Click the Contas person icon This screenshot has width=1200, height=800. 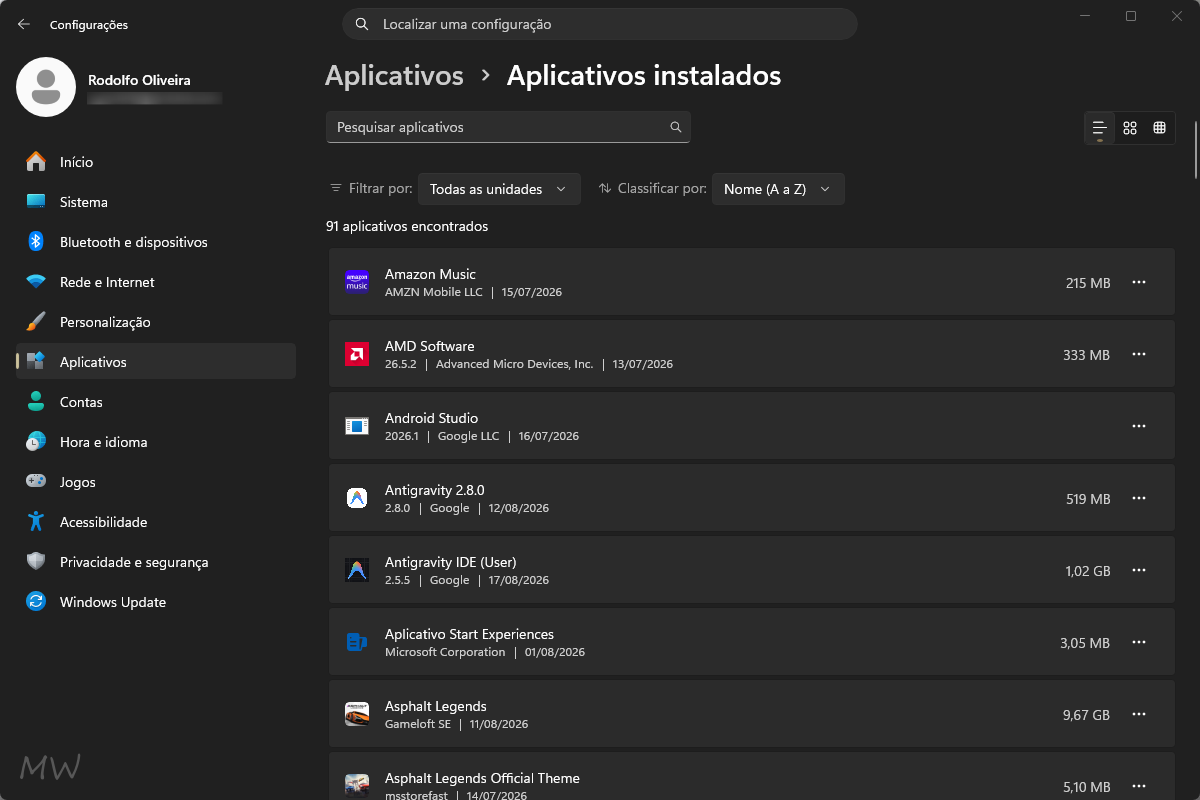(x=36, y=402)
